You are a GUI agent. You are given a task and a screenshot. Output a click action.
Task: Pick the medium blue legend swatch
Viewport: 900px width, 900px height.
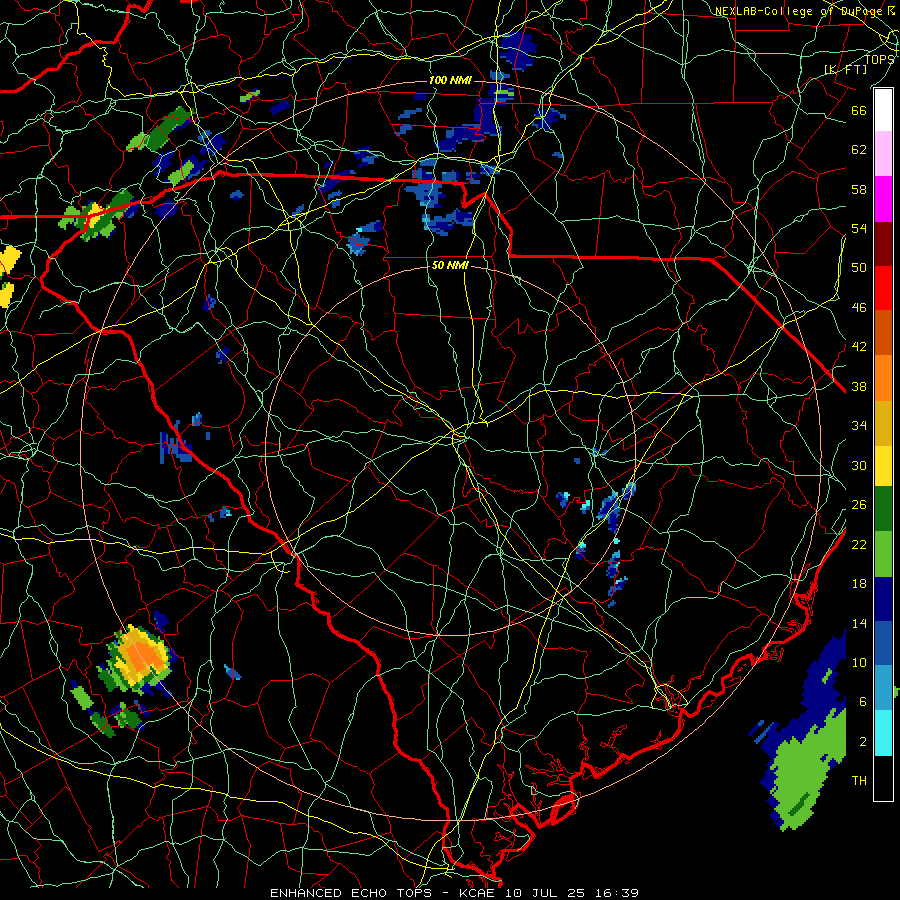click(883, 643)
